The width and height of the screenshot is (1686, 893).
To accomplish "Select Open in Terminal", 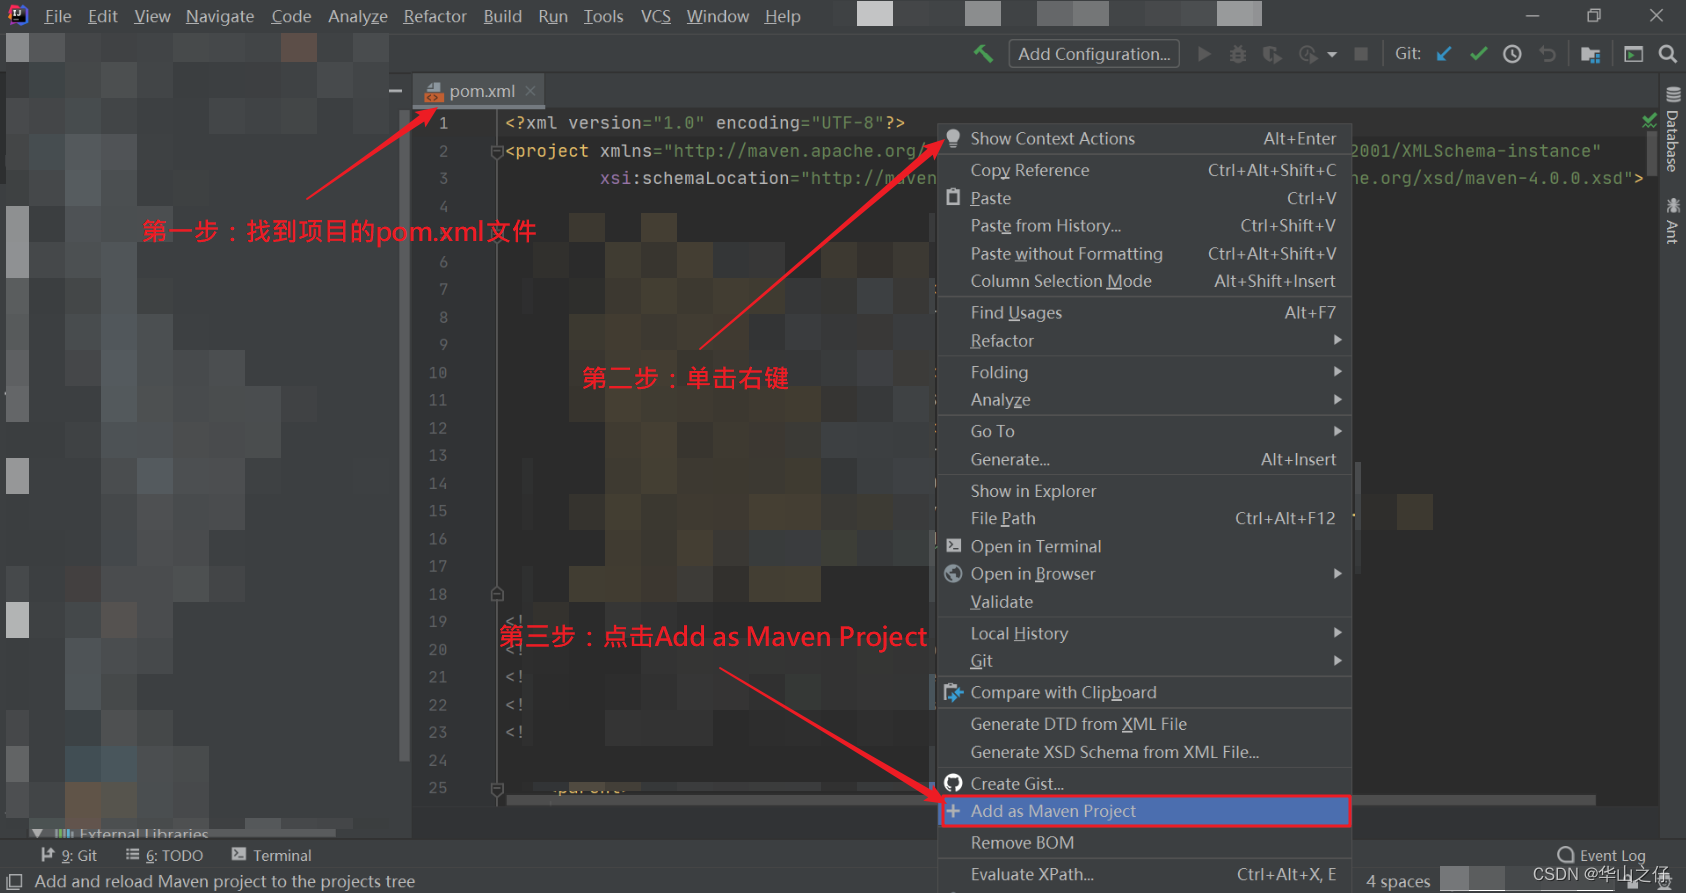I will click(1144, 546).
